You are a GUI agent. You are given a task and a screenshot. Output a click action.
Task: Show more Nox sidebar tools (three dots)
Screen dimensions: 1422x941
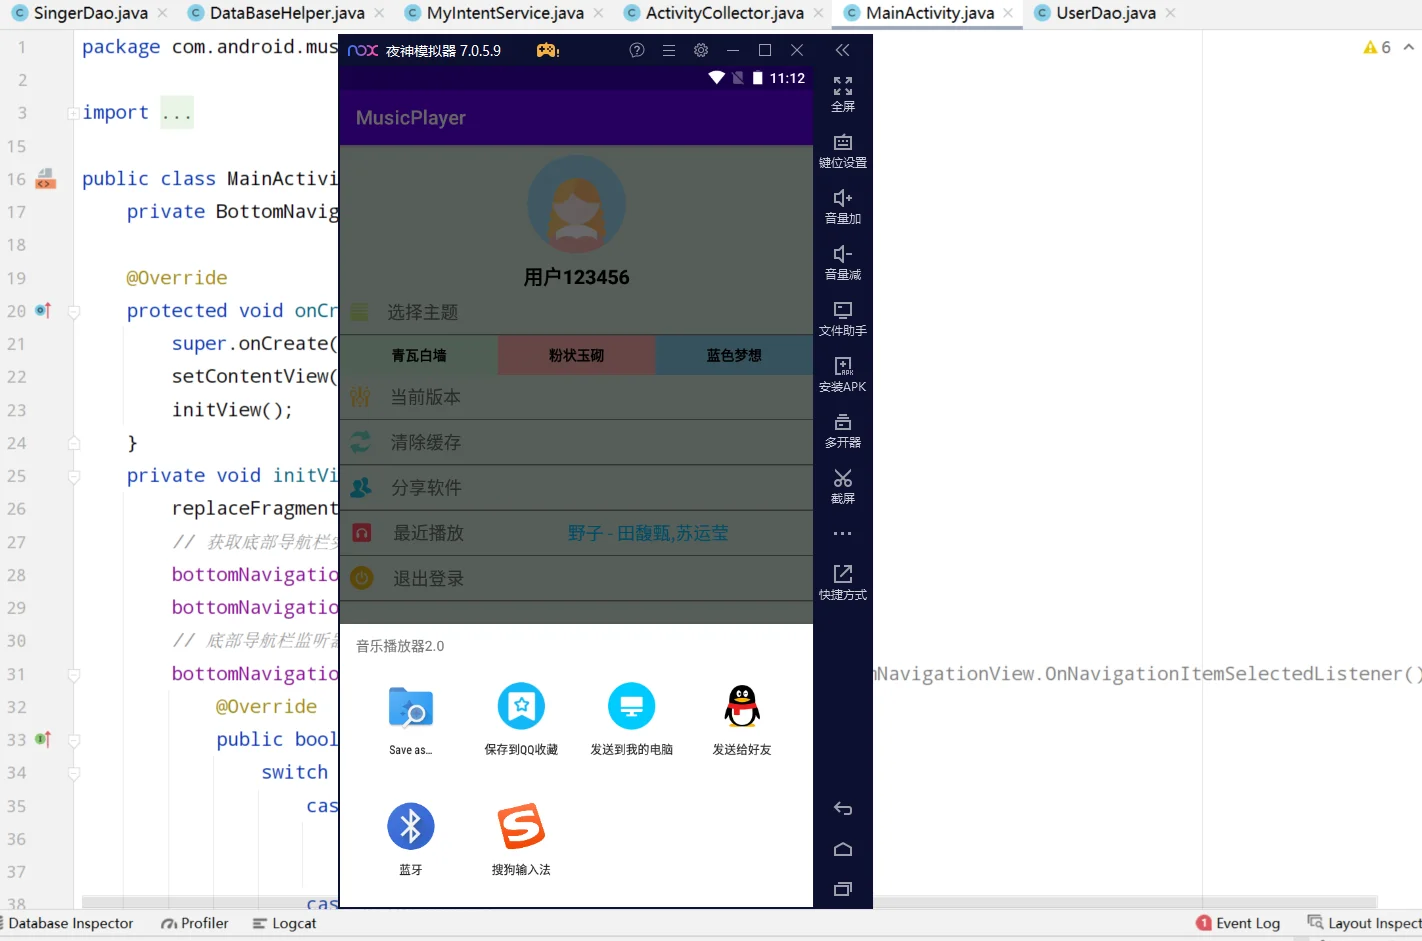click(x=843, y=534)
